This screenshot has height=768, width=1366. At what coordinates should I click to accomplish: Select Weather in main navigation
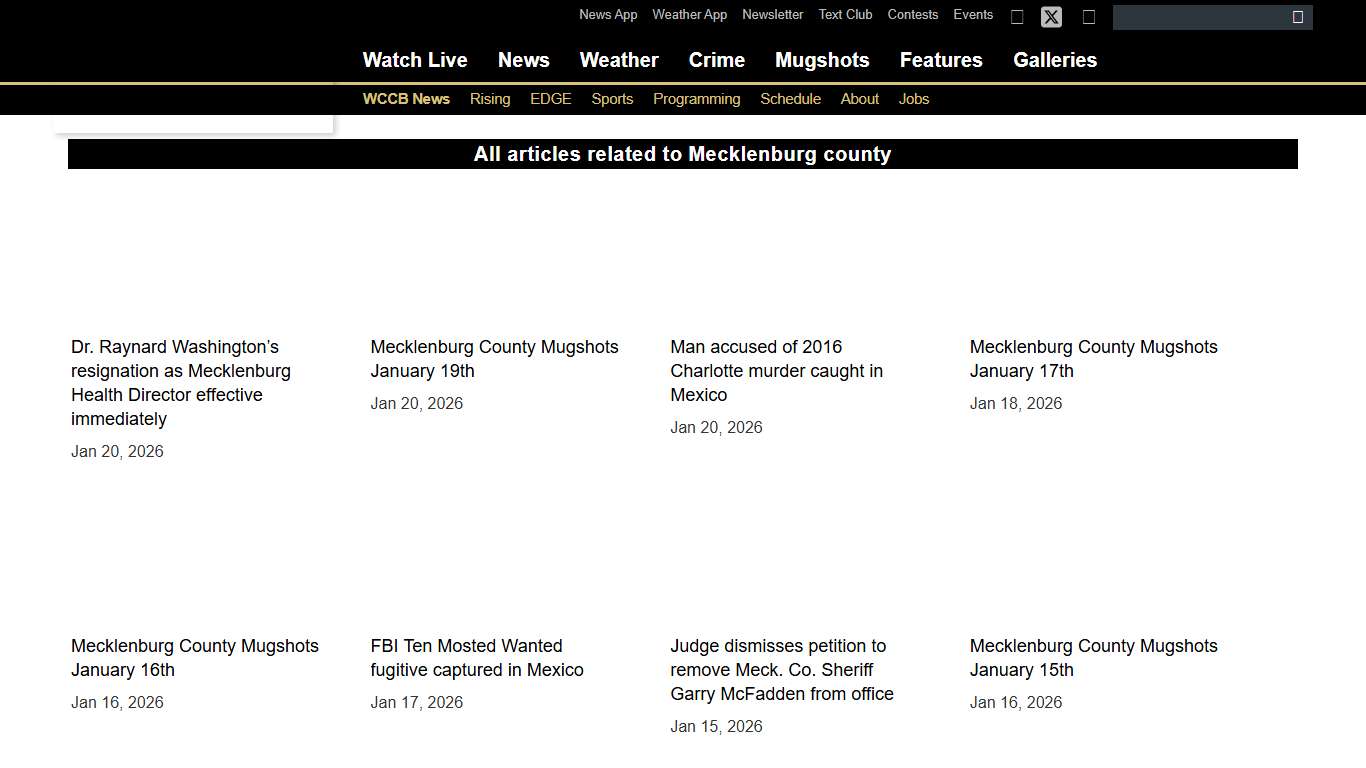pyautogui.click(x=619, y=60)
